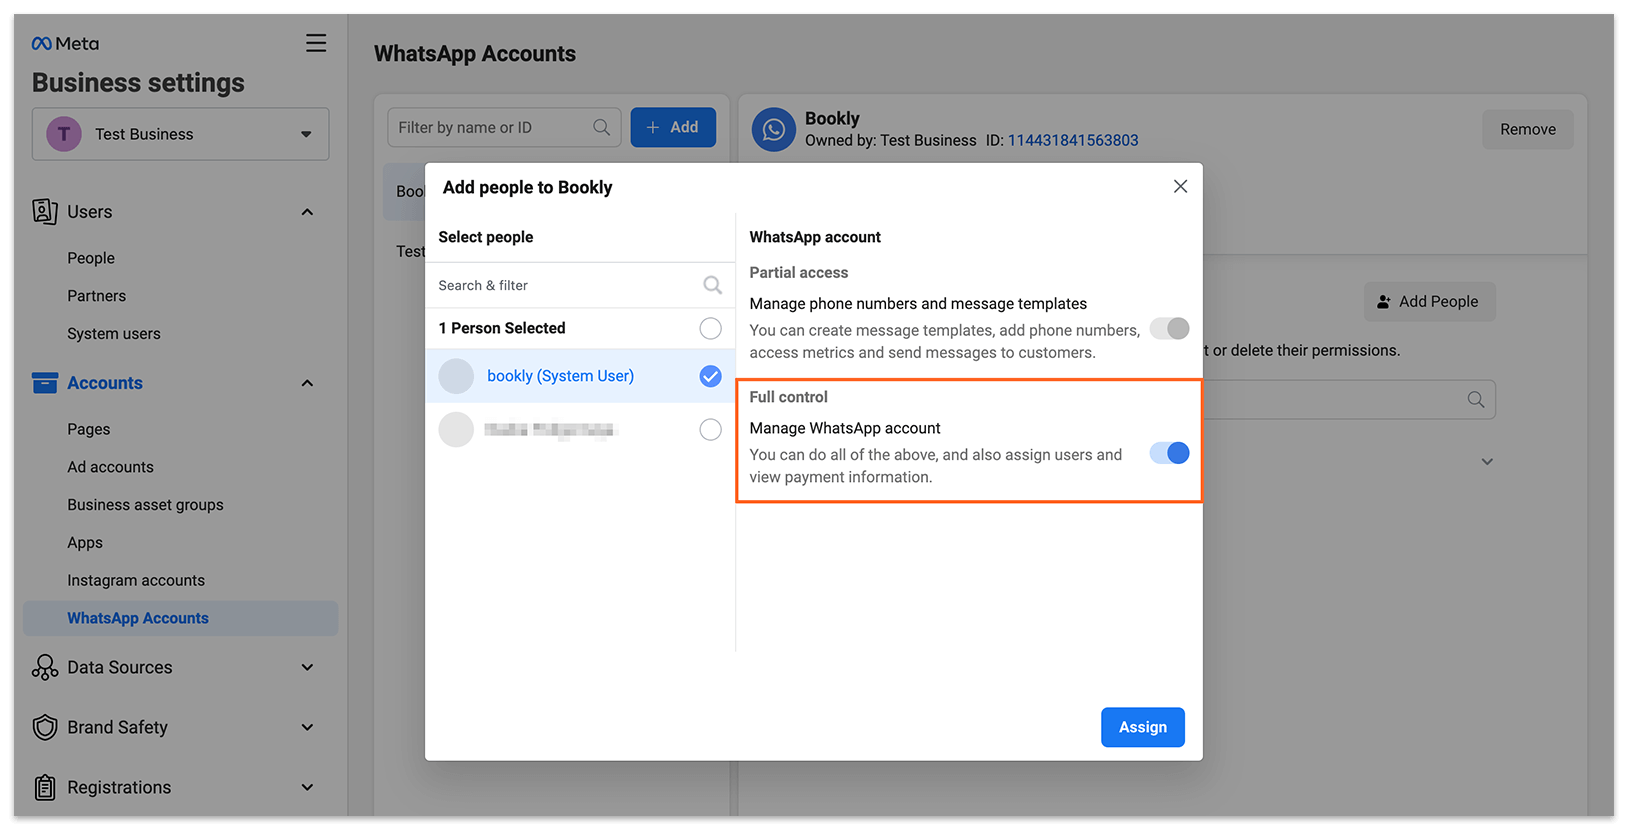Open People in the sidebar

(x=91, y=258)
